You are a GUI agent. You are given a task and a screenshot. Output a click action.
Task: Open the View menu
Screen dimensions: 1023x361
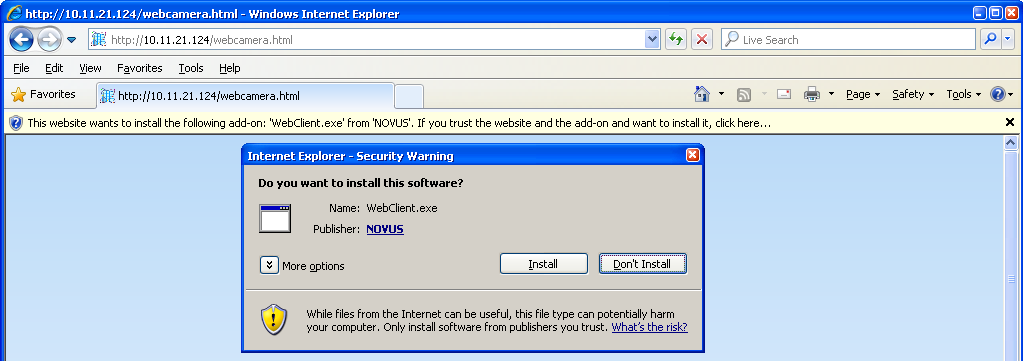[90, 68]
